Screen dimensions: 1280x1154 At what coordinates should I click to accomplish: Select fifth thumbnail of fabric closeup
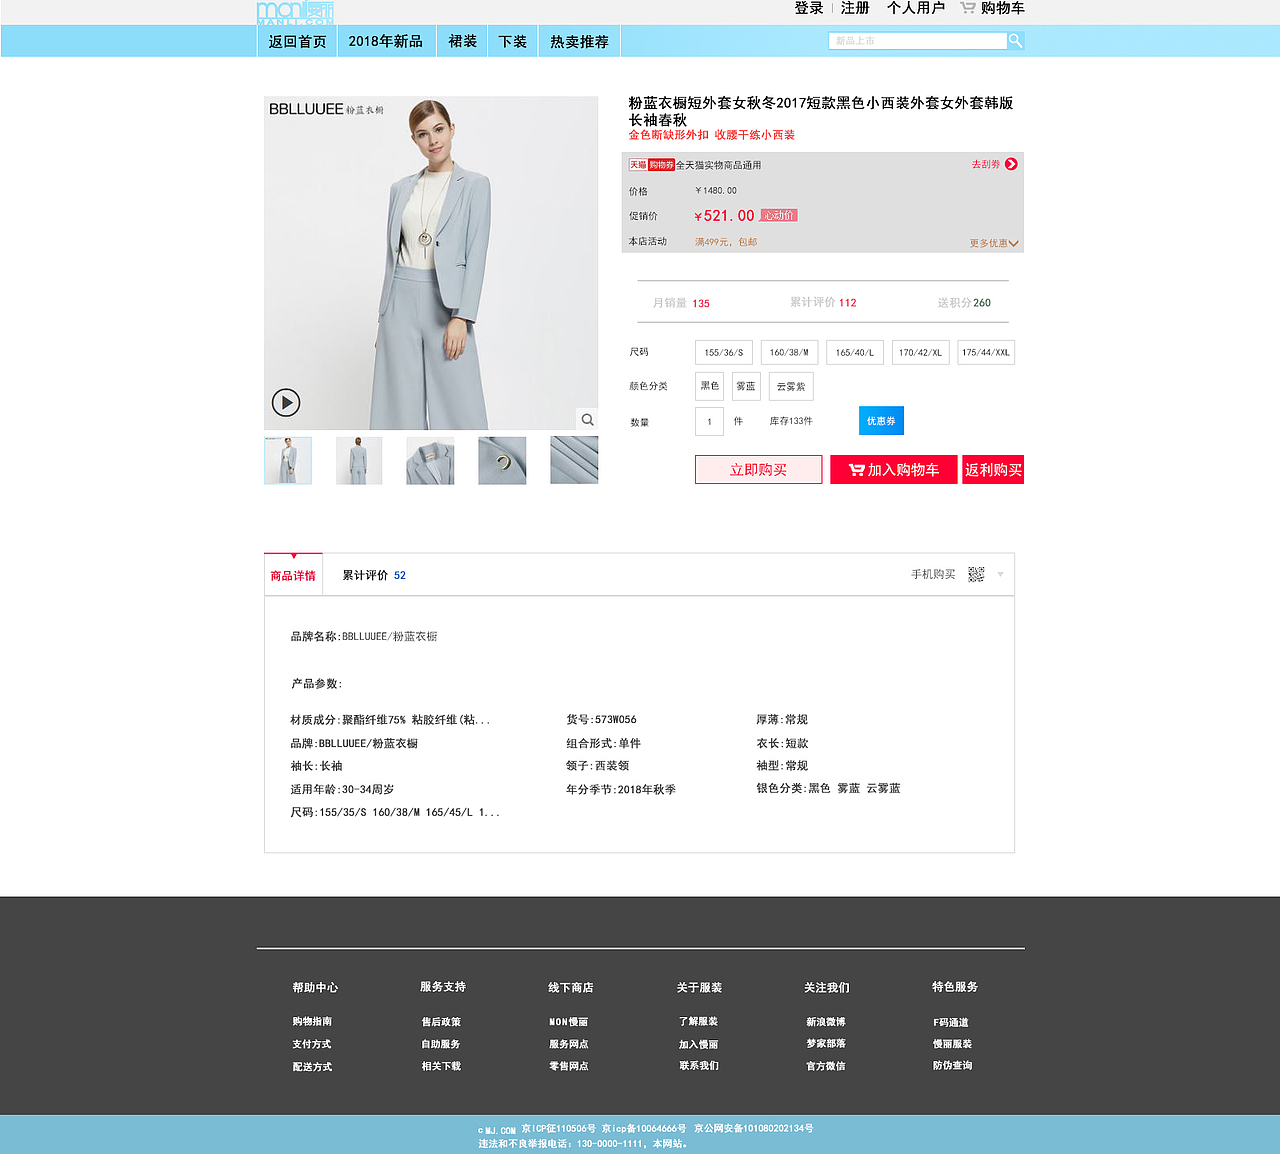574,460
